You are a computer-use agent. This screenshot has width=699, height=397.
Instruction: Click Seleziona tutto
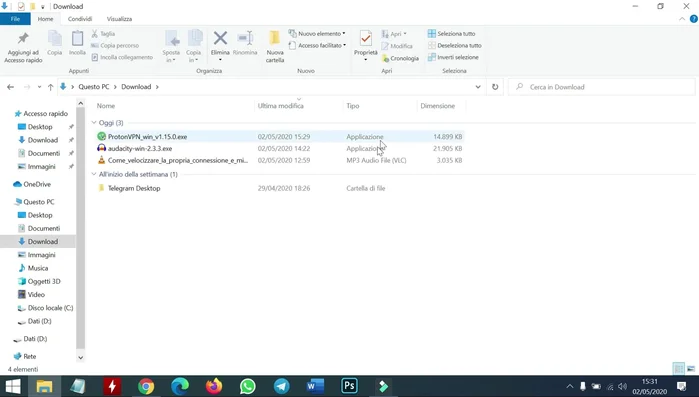(451, 33)
